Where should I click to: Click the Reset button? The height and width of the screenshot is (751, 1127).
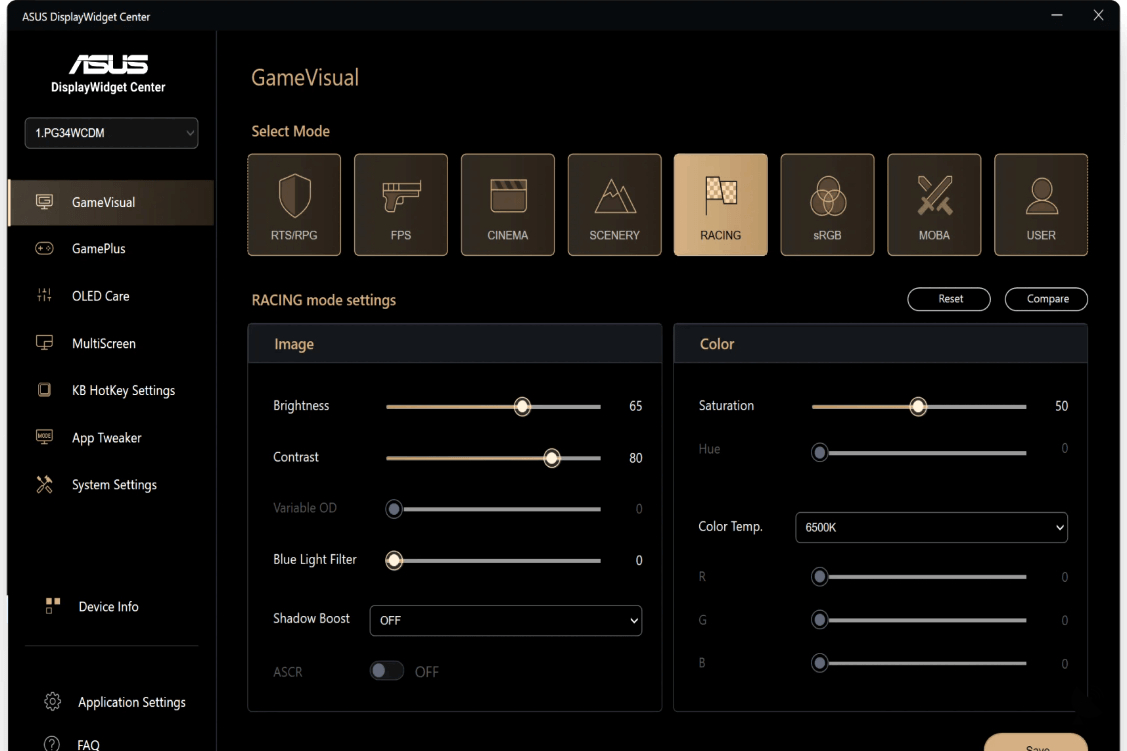click(x=949, y=299)
